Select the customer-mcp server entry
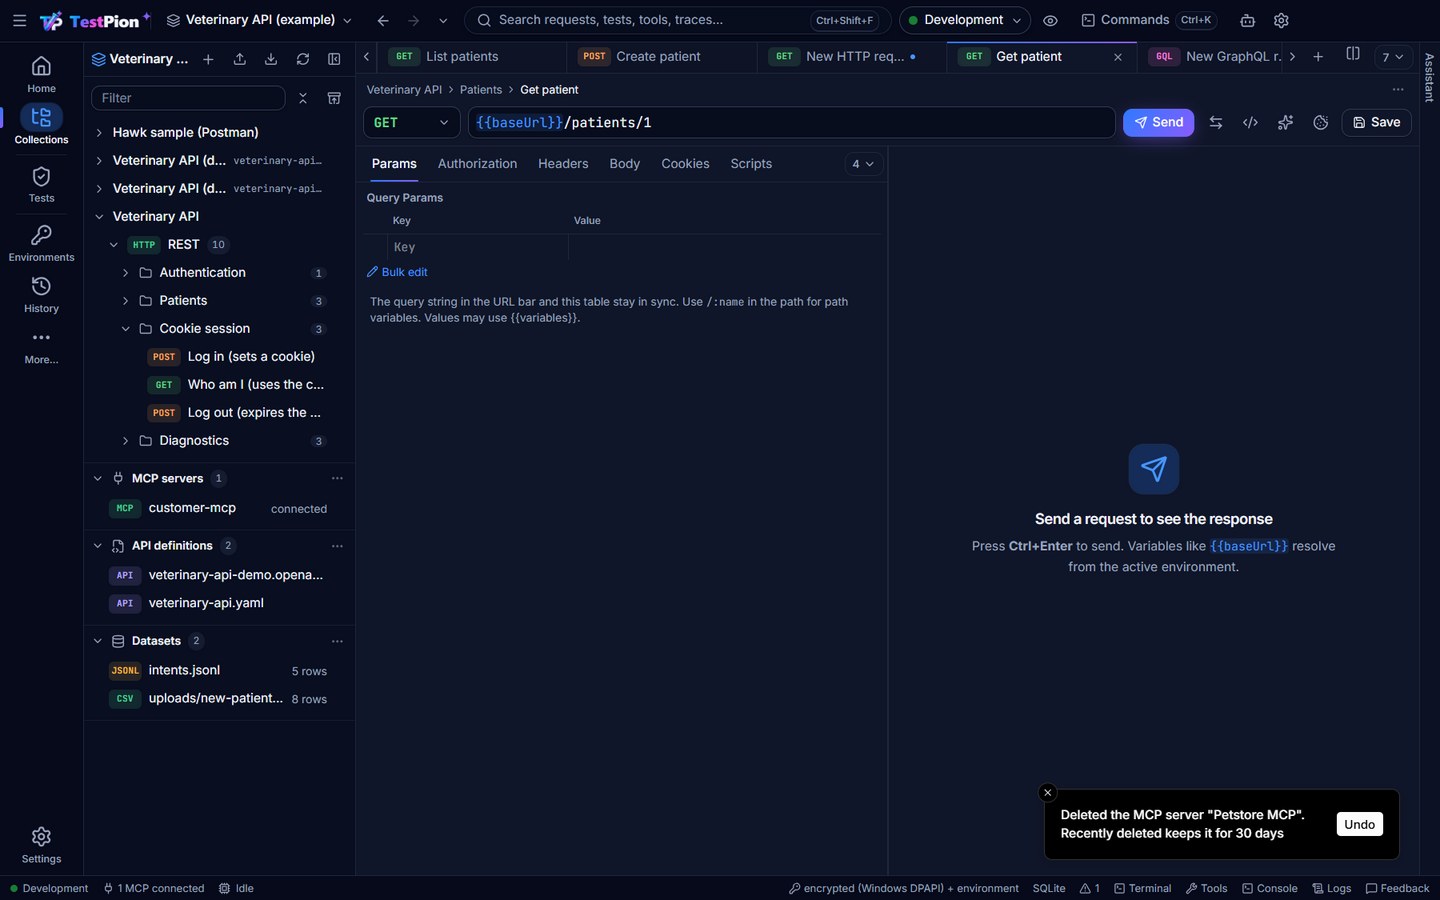Image resolution: width=1440 pixels, height=900 pixels. point(218,508)
